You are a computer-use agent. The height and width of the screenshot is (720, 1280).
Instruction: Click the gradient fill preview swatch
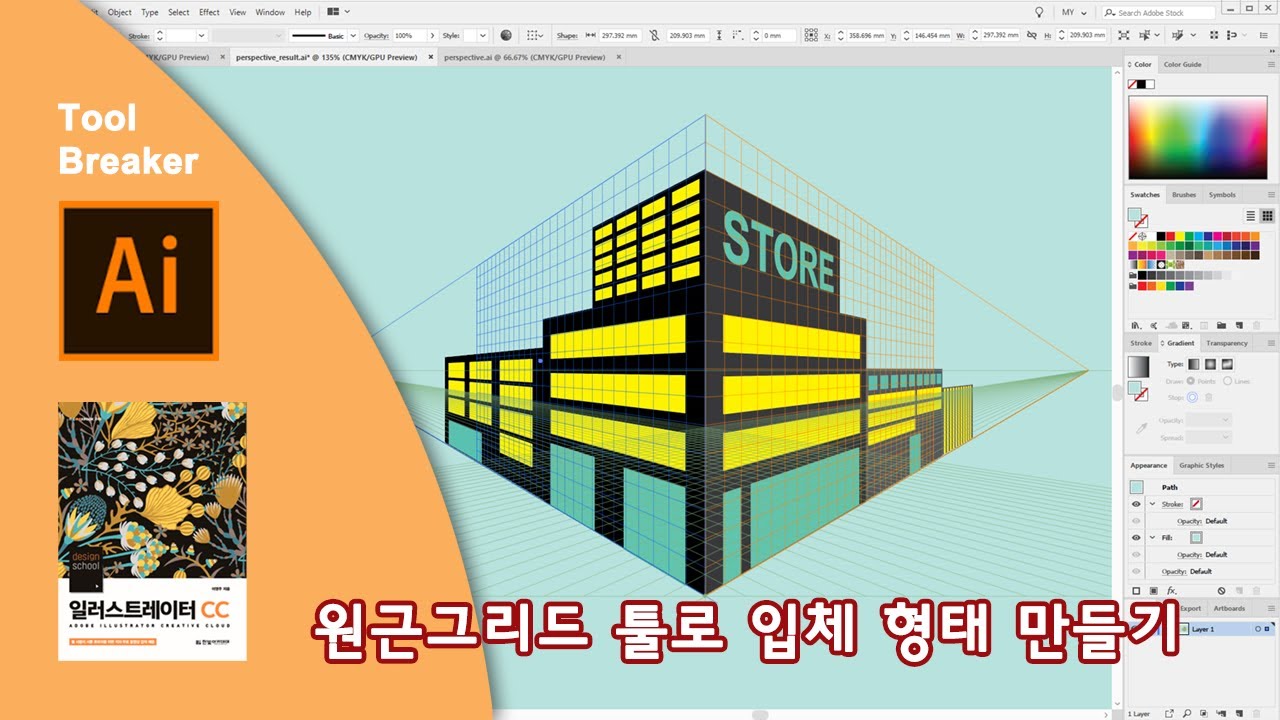[1138, 366]
